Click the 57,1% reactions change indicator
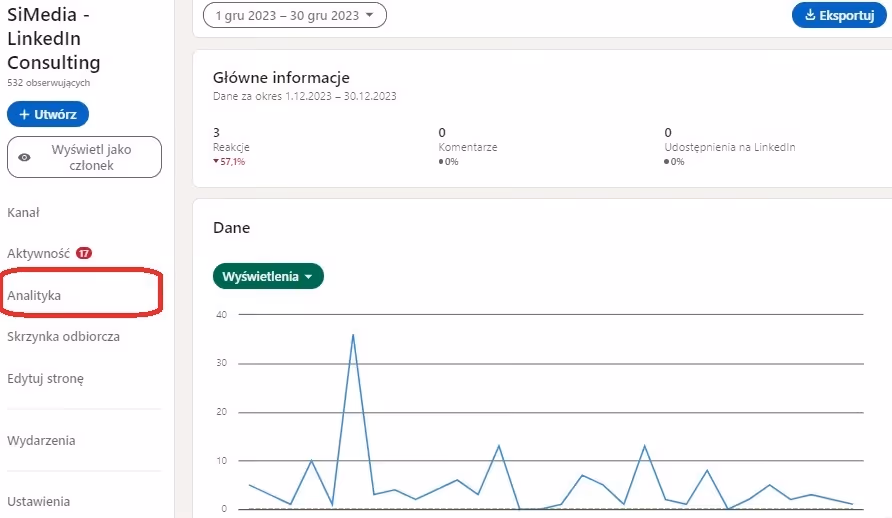 [x=229, y=162]
